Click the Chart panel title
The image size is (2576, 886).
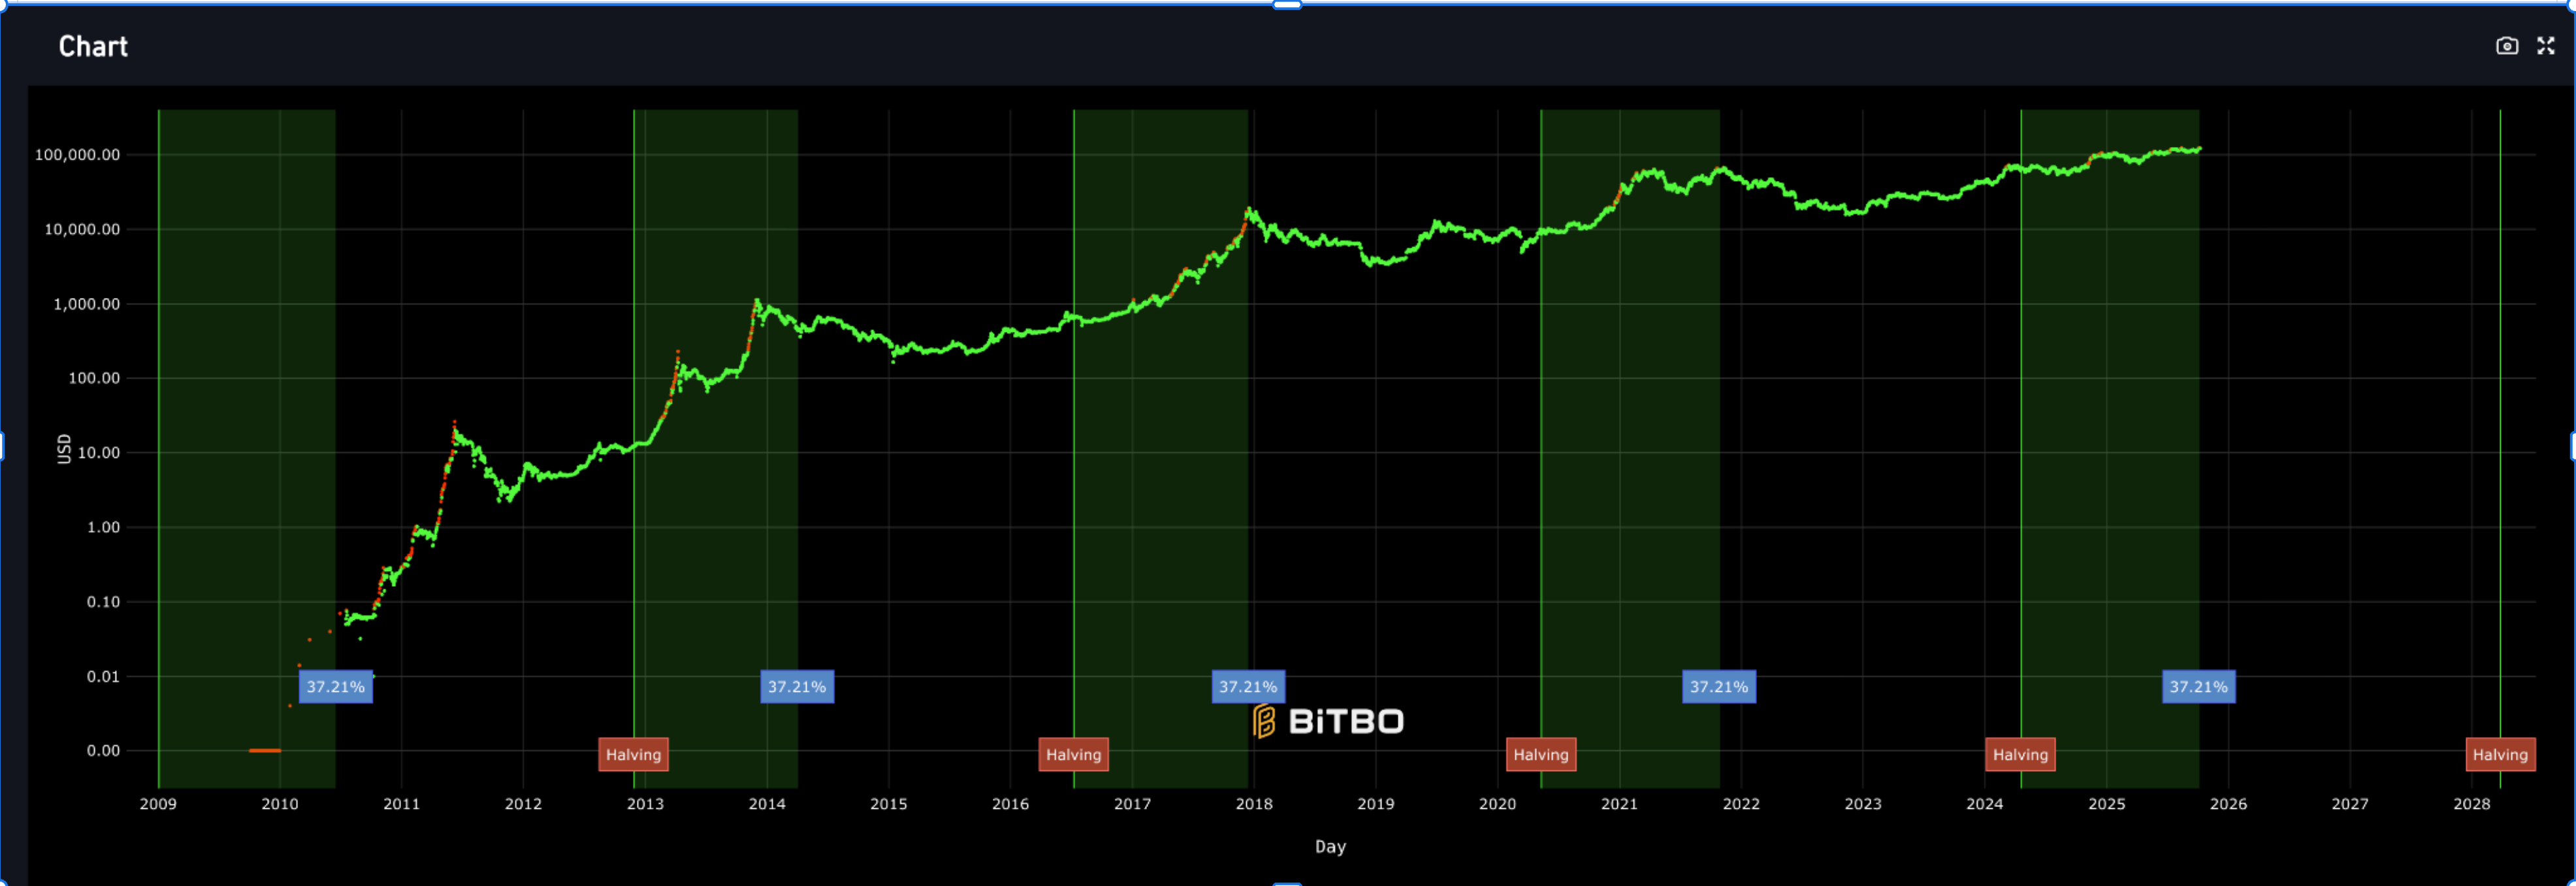[93, 47]
